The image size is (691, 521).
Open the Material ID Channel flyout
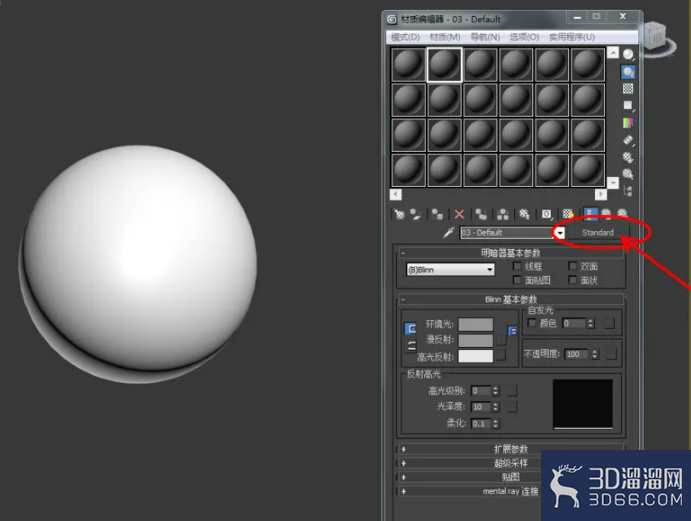tap(546, 214)
